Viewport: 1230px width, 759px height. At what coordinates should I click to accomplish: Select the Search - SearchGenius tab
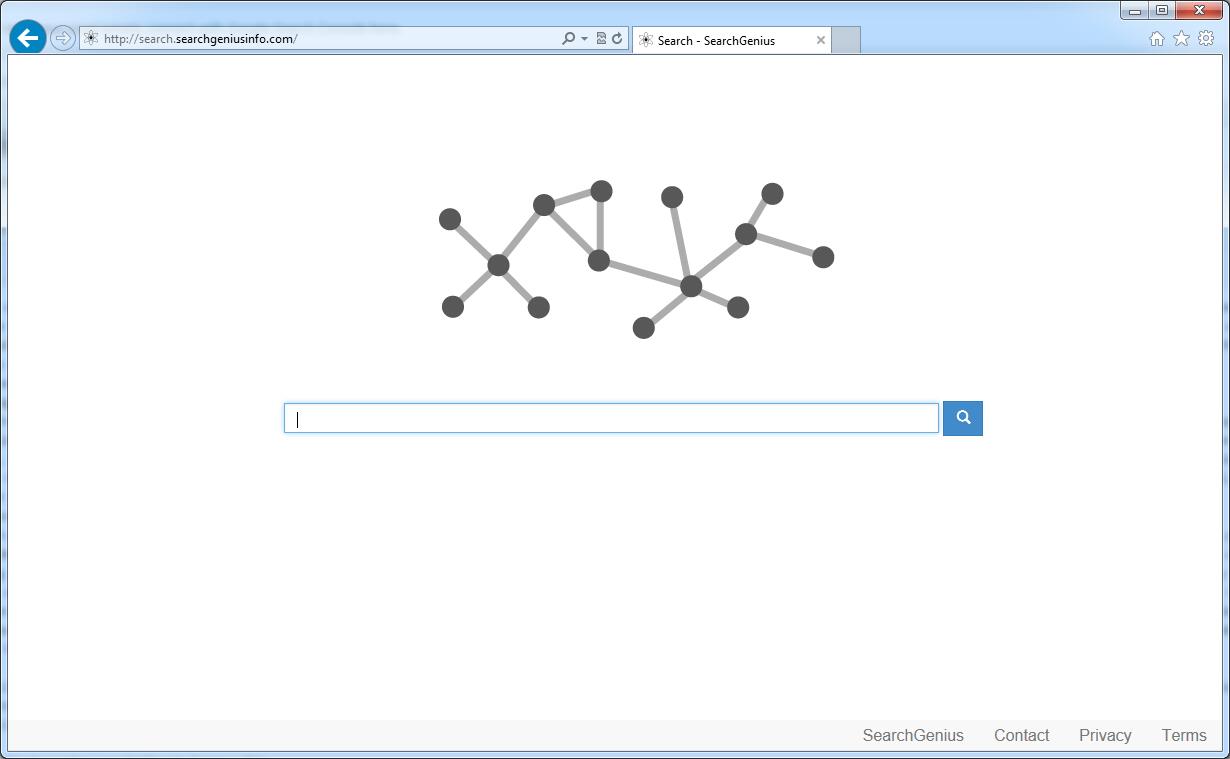[731, 40]
